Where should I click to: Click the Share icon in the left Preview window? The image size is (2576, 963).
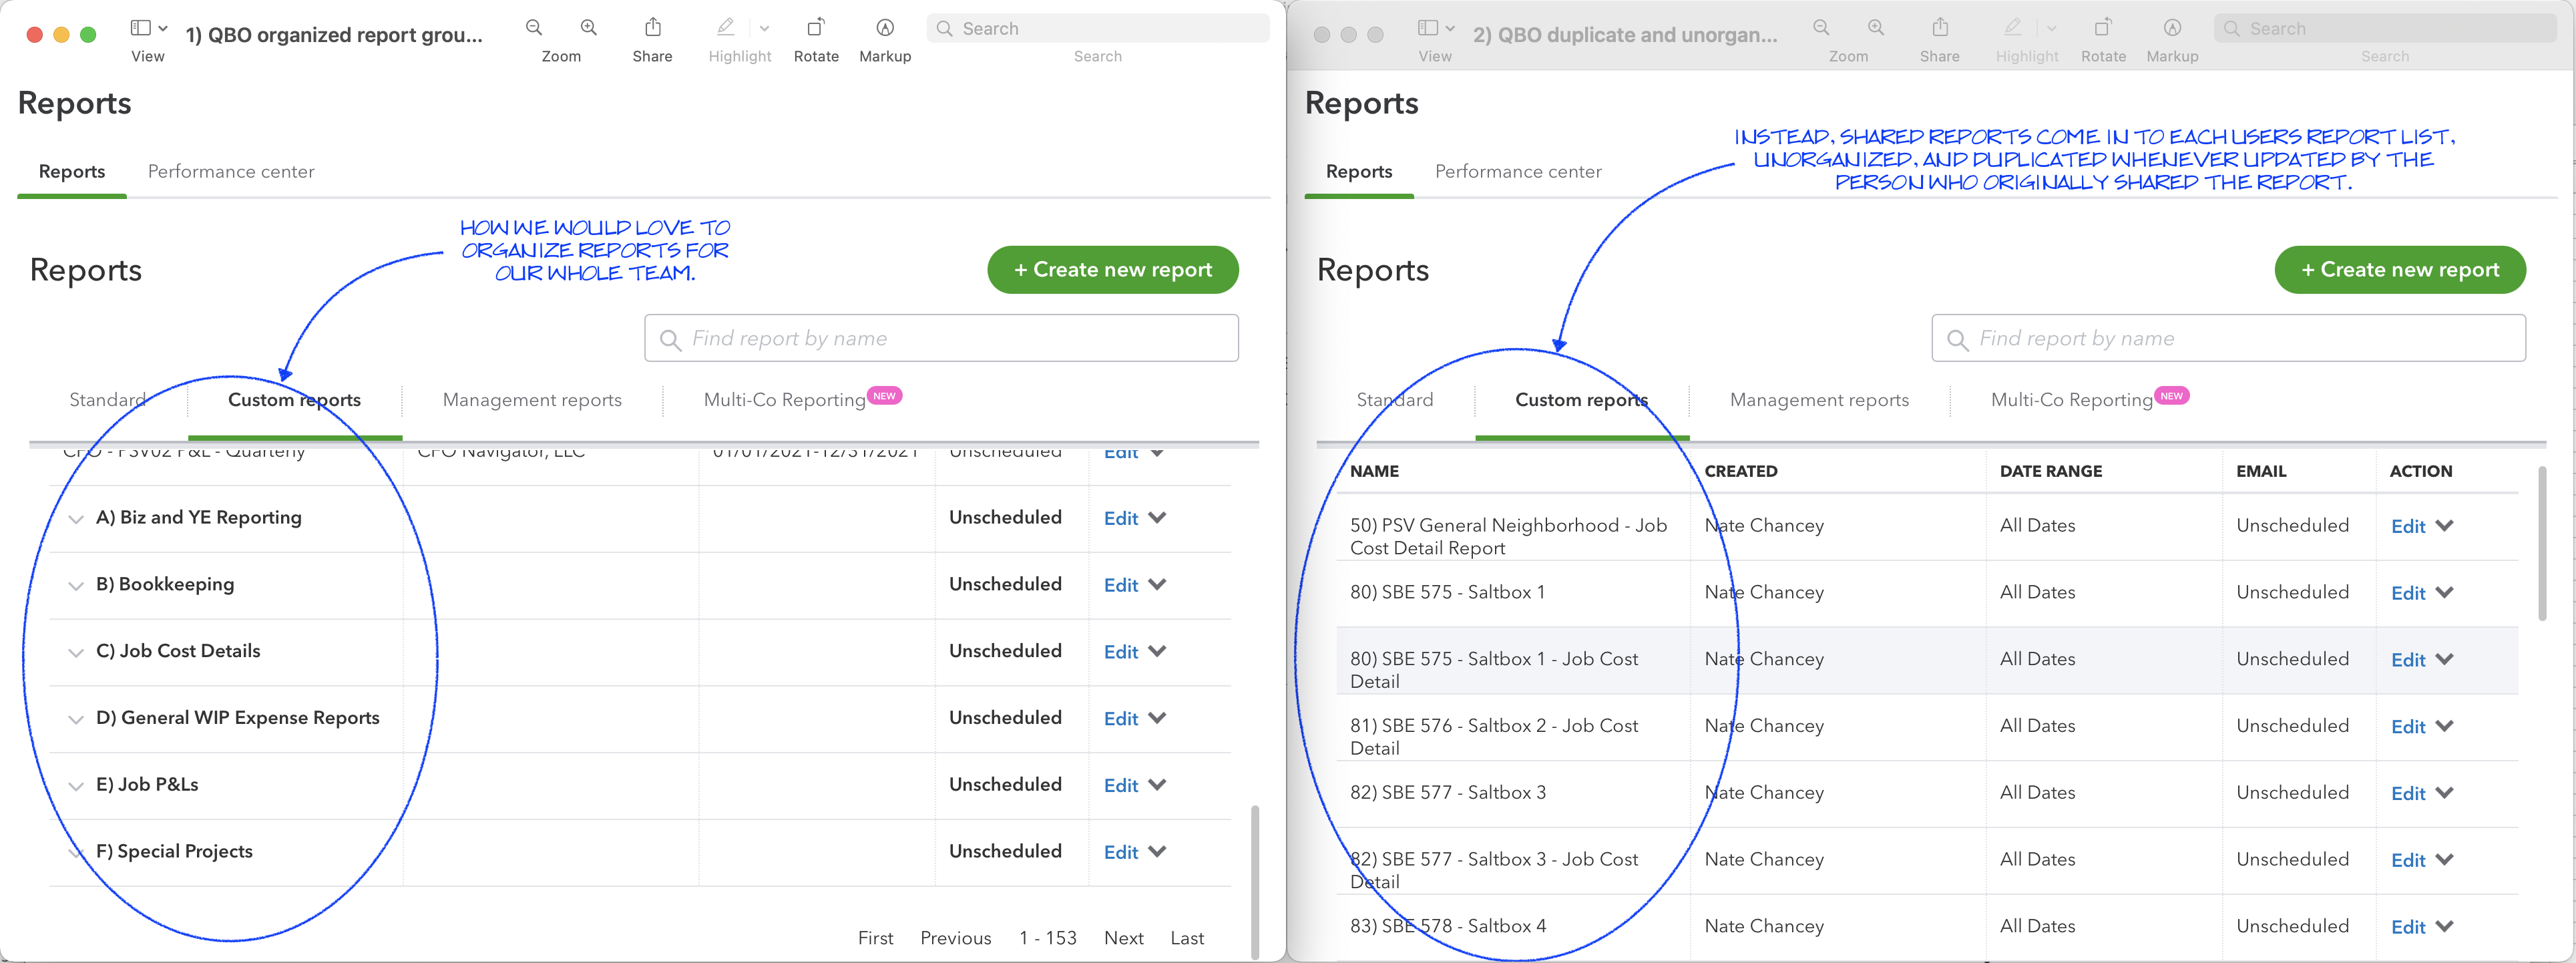(652, 27)
